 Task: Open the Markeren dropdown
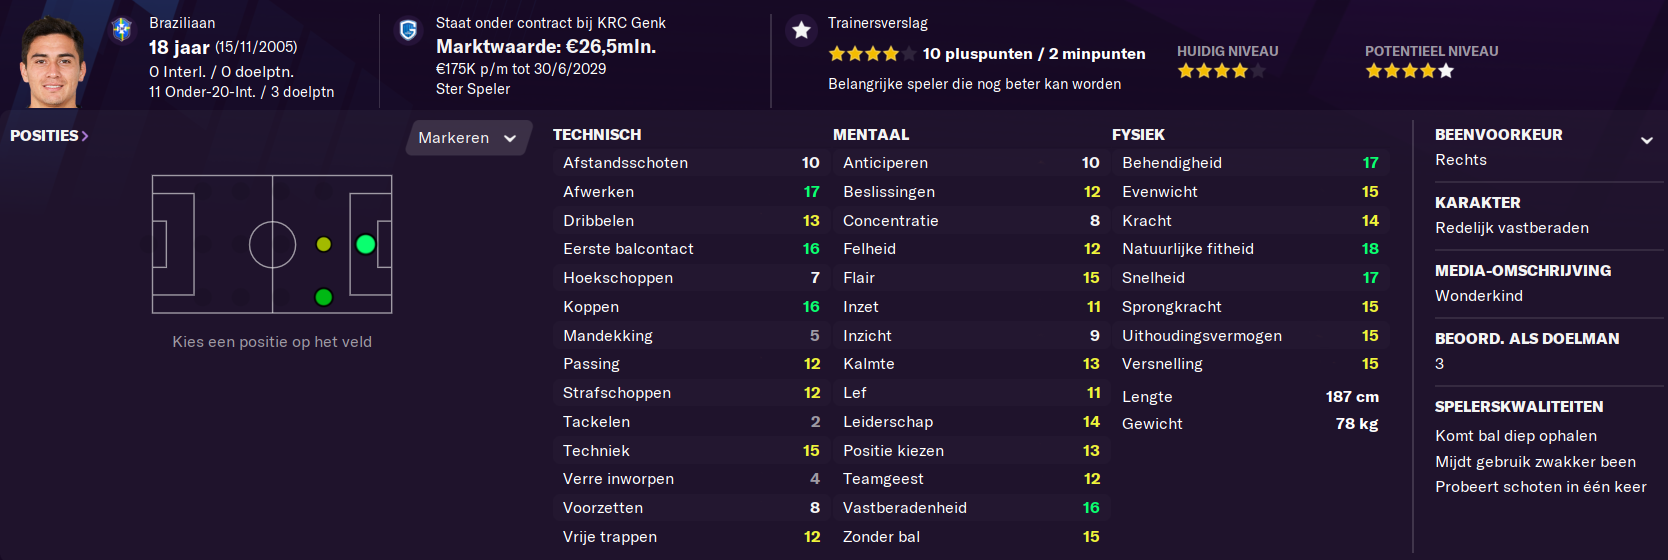point(467,138)
